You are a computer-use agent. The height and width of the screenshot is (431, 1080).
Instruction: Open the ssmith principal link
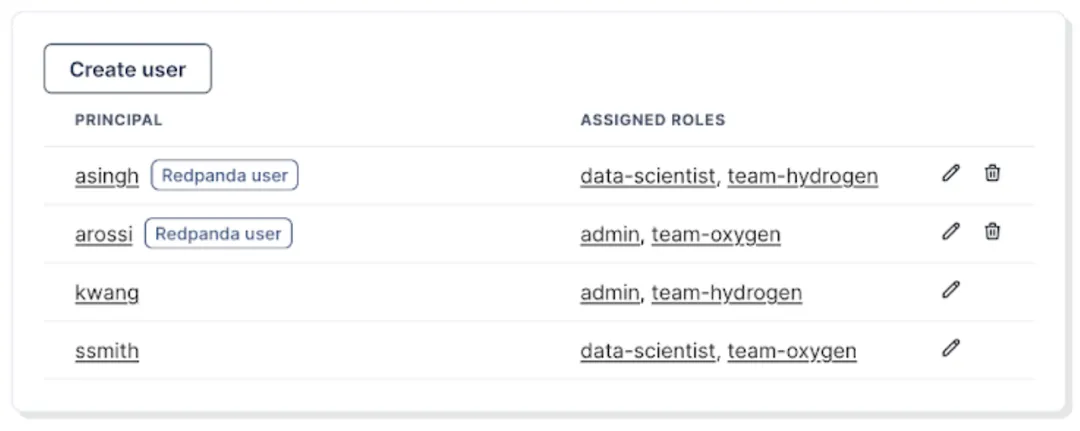(107, 351)
